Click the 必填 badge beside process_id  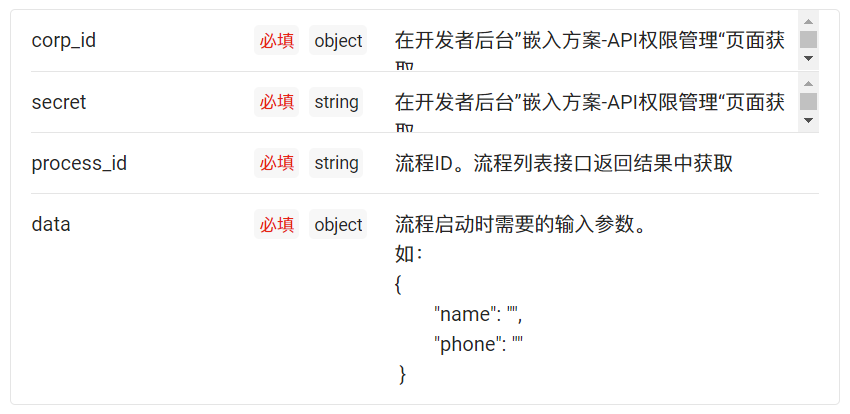click(276, 163)
